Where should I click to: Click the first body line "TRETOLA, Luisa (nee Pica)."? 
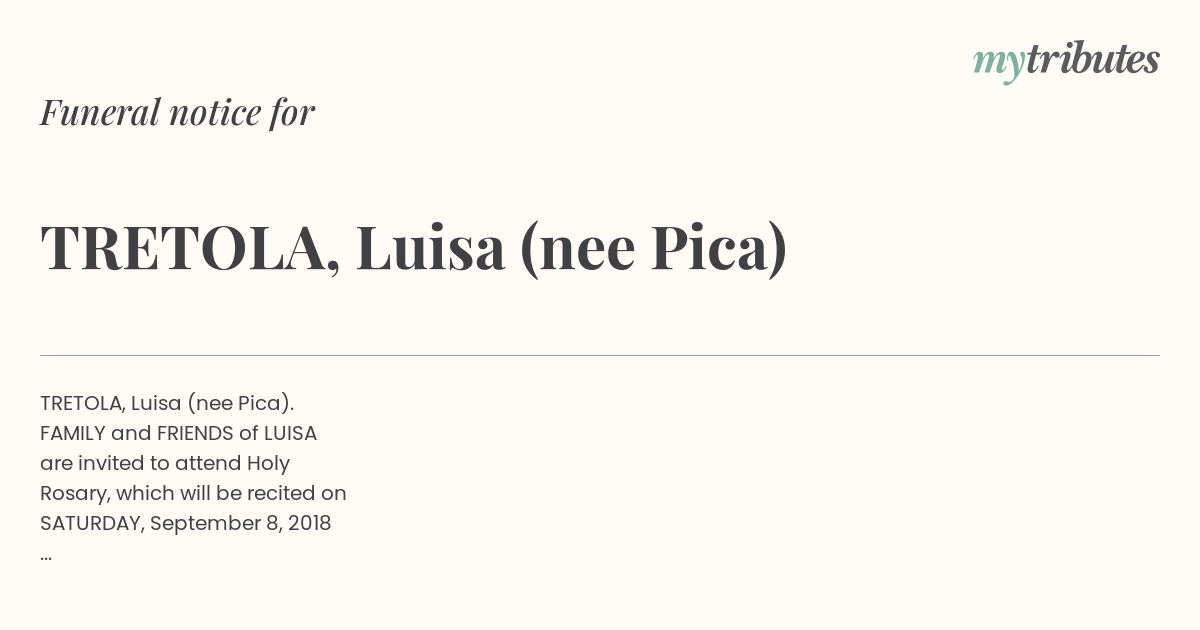167,403
